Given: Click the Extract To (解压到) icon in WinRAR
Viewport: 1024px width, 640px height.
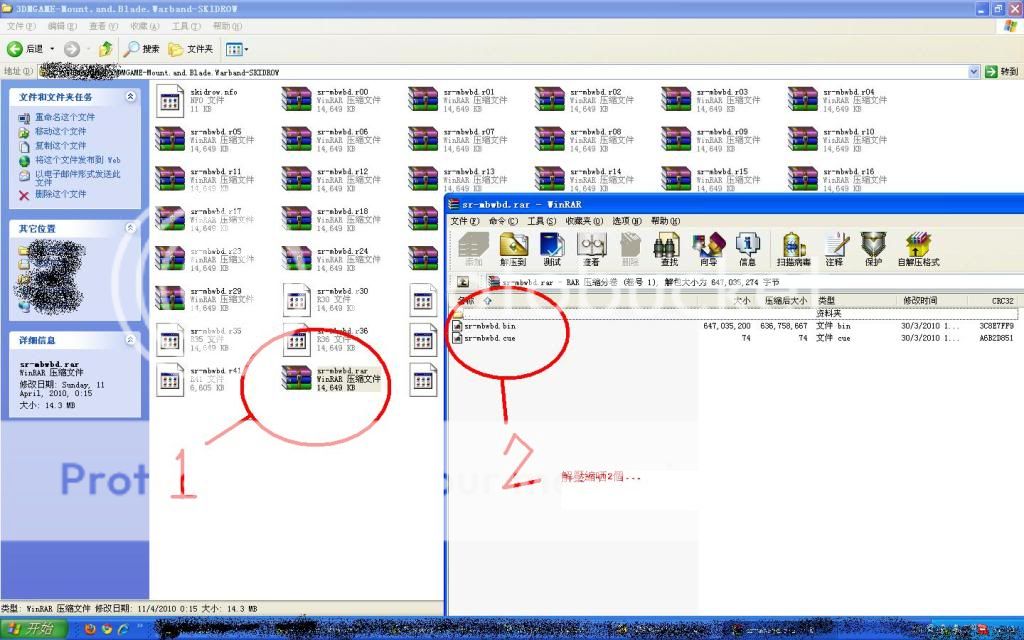Looking at the screenshot, I should point(513,248).
